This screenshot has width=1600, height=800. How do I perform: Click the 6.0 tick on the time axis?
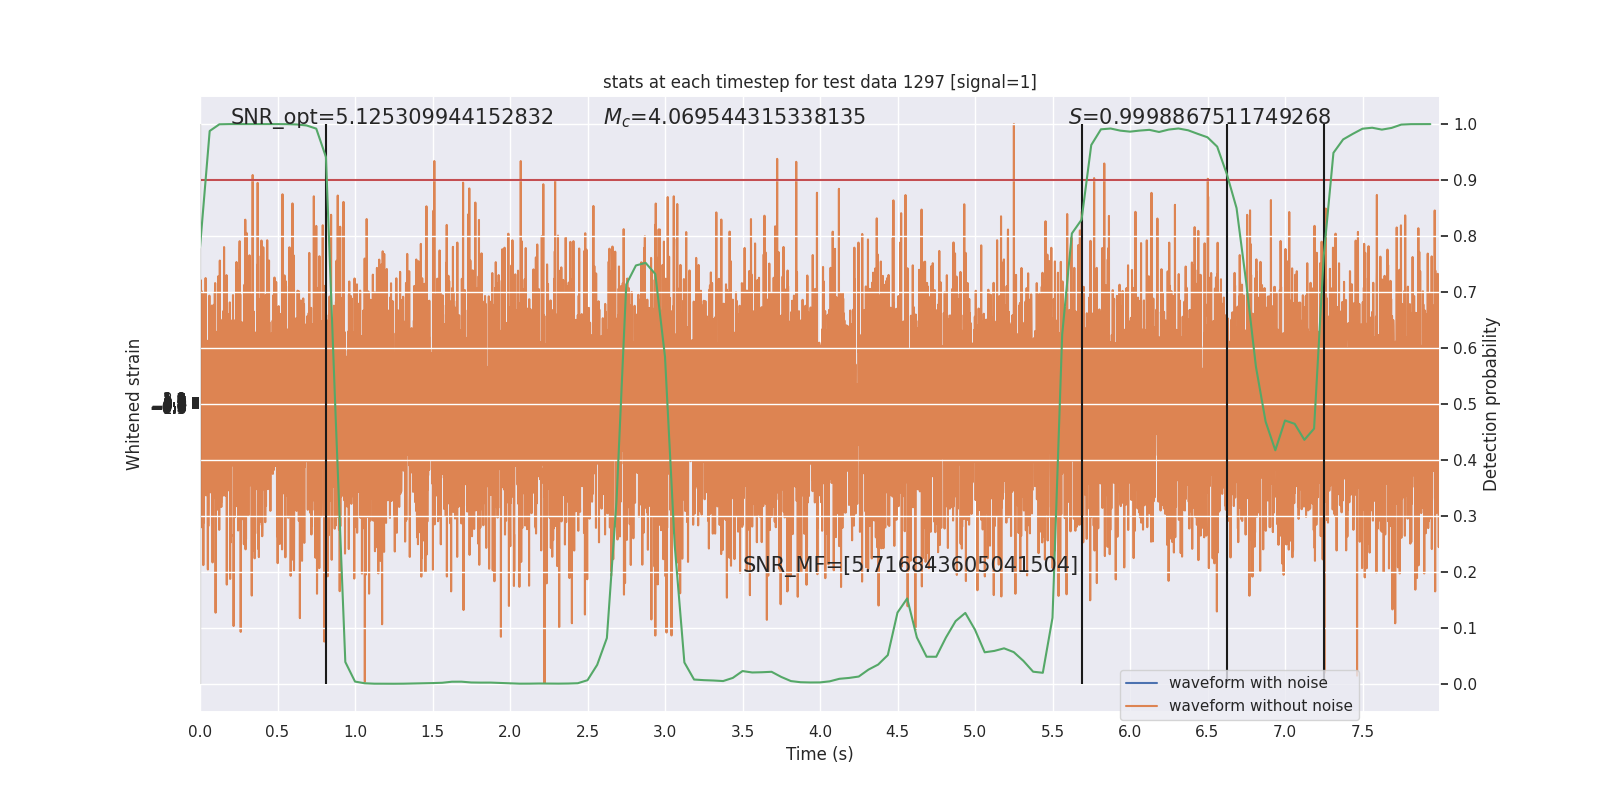click(1130, 732)
